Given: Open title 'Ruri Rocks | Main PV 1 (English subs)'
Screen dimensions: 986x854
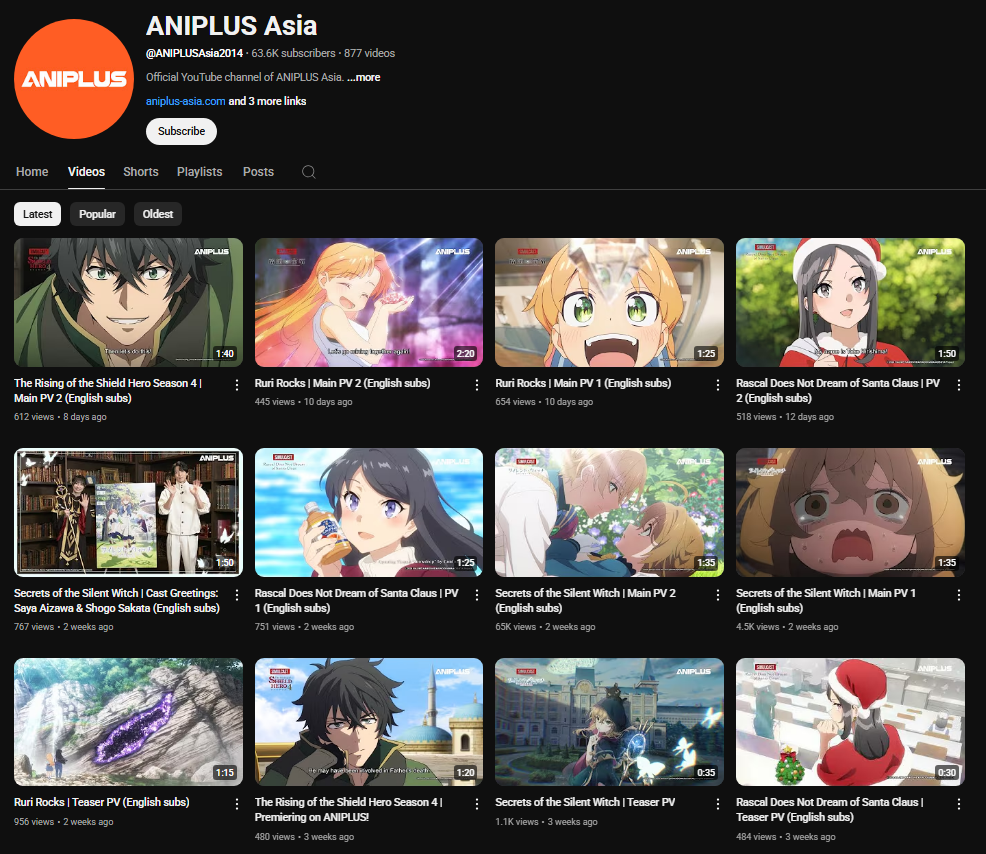Looking at the screenshot, I should (583, 383).
